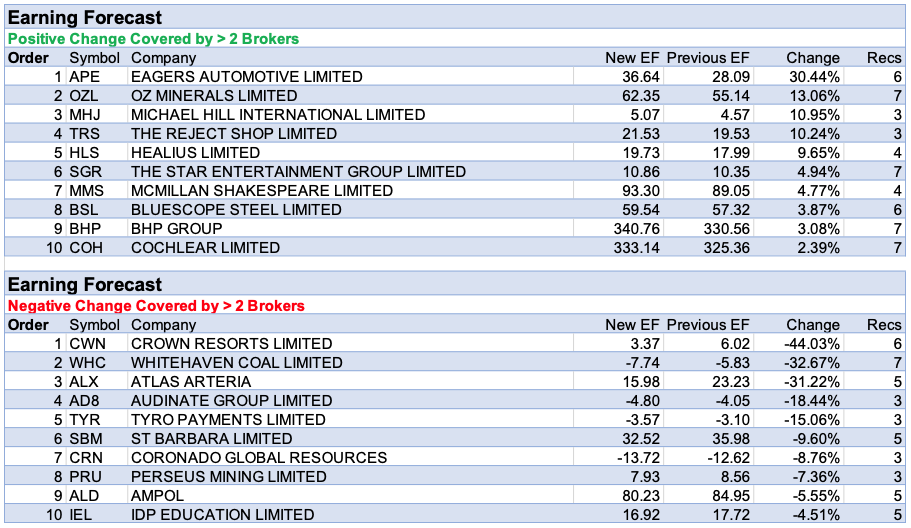Click the CORONADO GLOBAL RESOURCES cell
This screenshot has width=911, height=528.
coord(258,458)
